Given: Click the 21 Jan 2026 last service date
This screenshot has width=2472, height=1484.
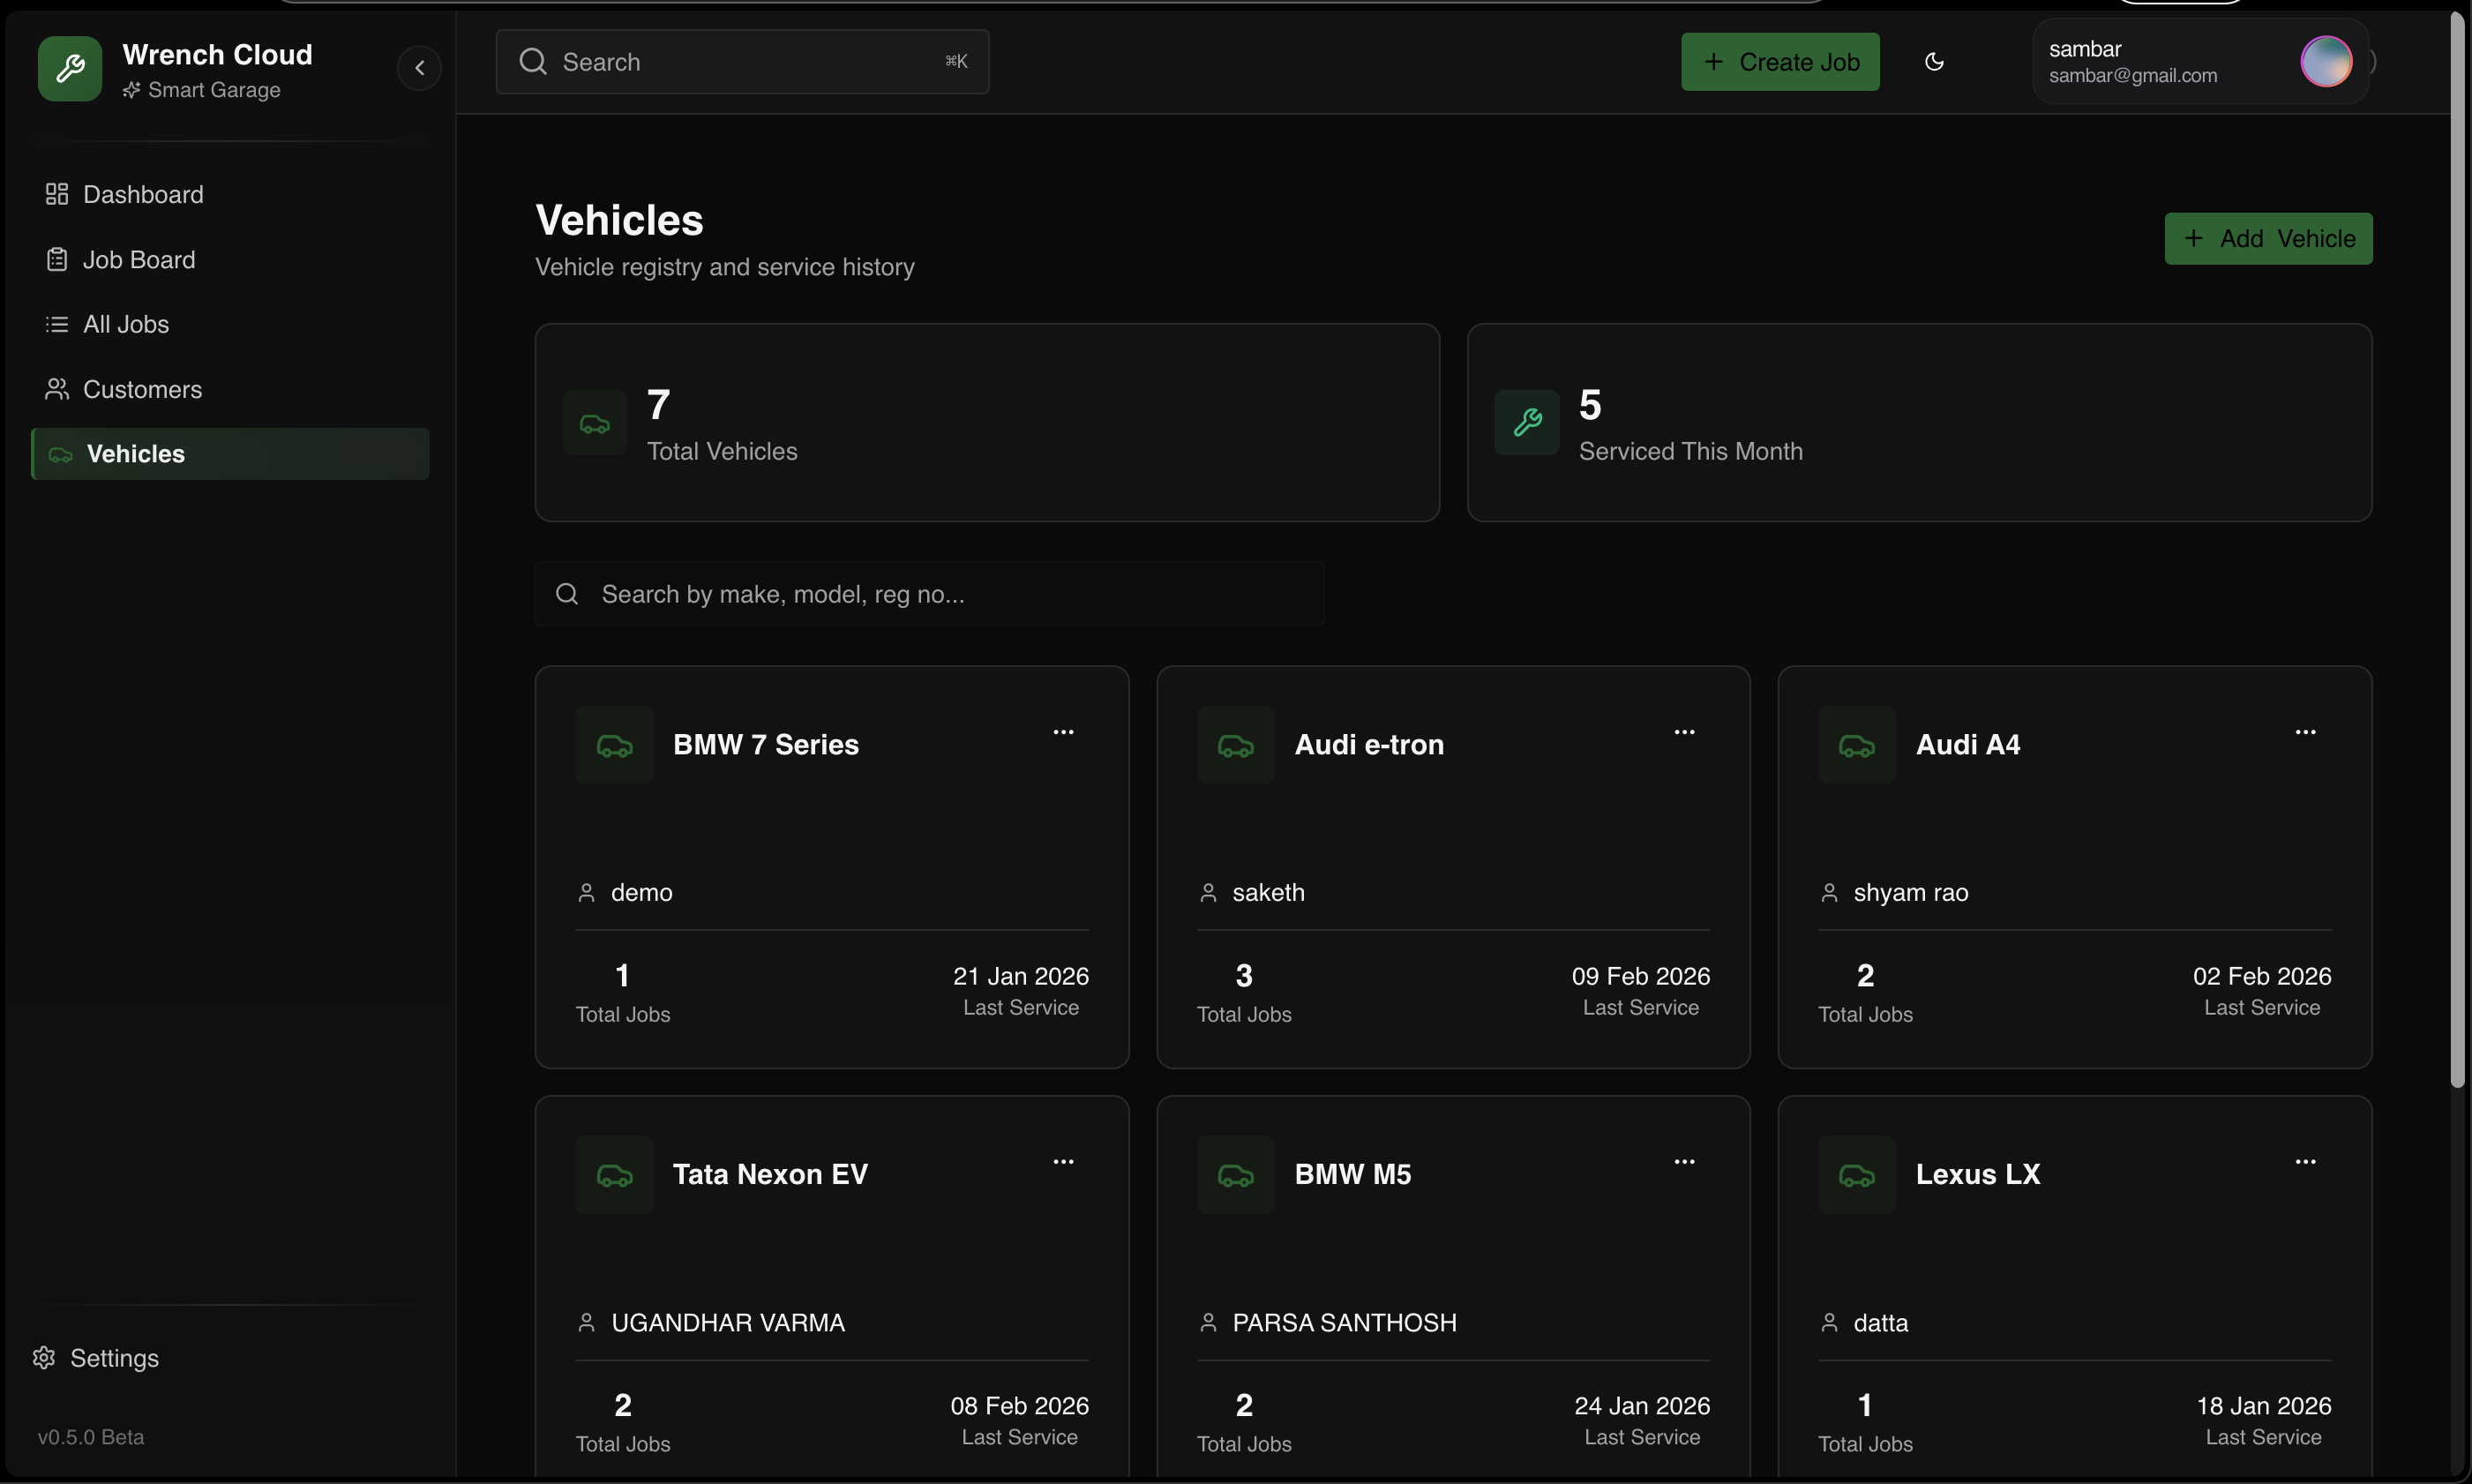Looking at the screenshot, I should point(1021,976).
